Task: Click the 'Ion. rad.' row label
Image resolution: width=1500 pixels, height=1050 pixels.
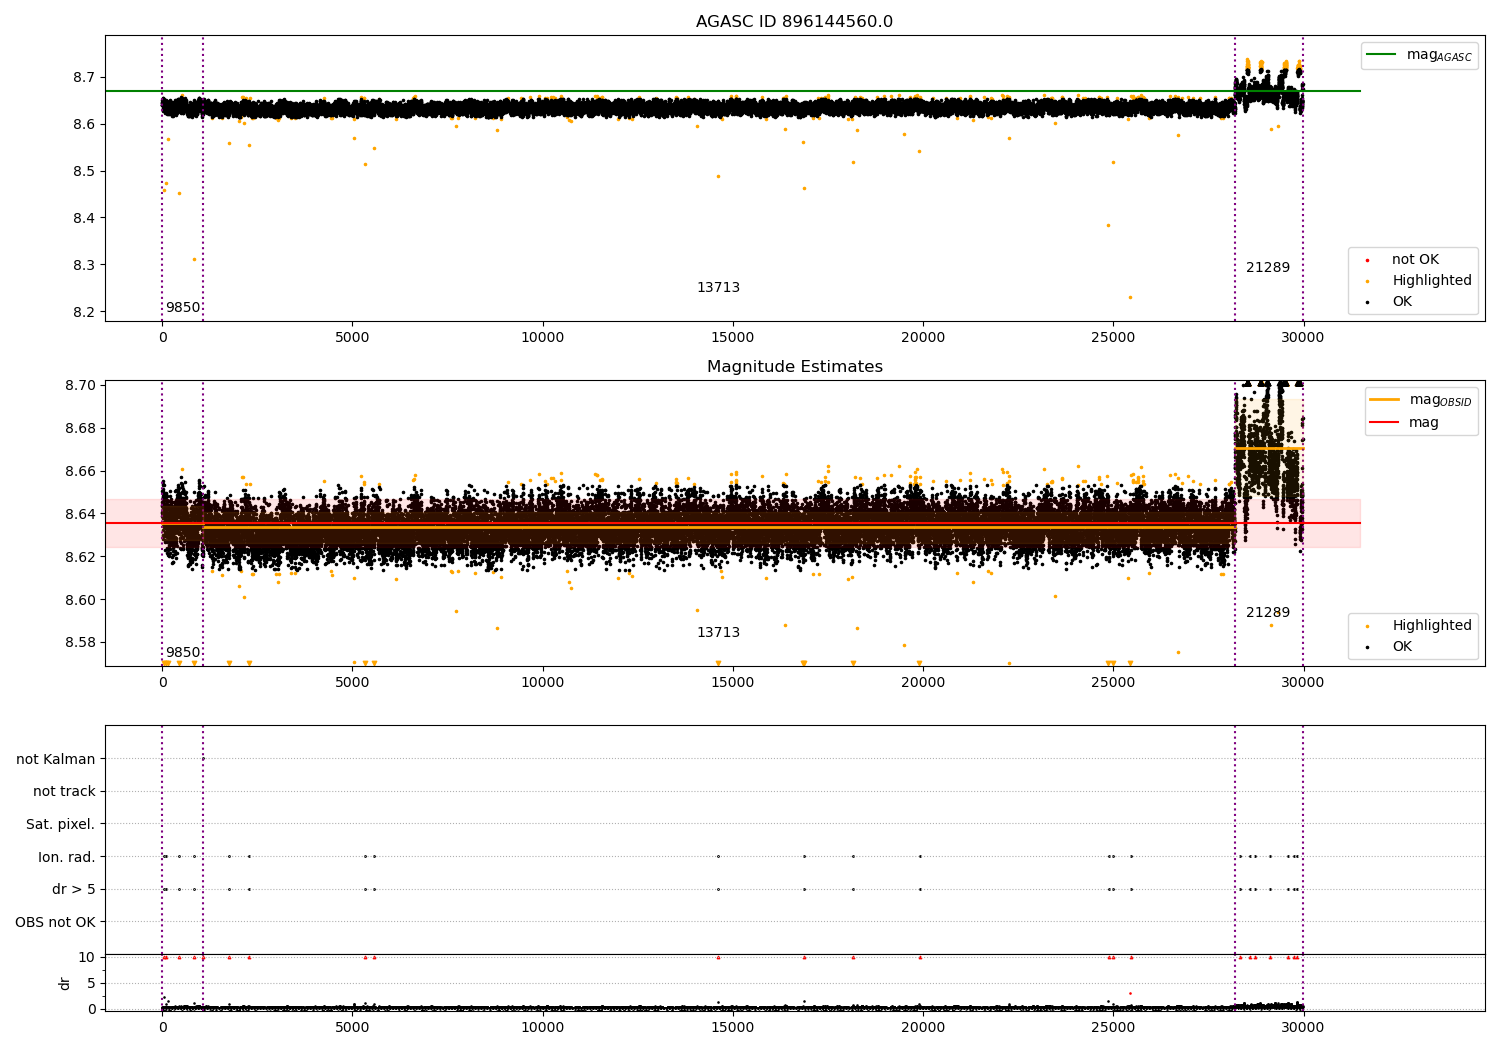Action: pyautogui.click(x=67, y=857)
